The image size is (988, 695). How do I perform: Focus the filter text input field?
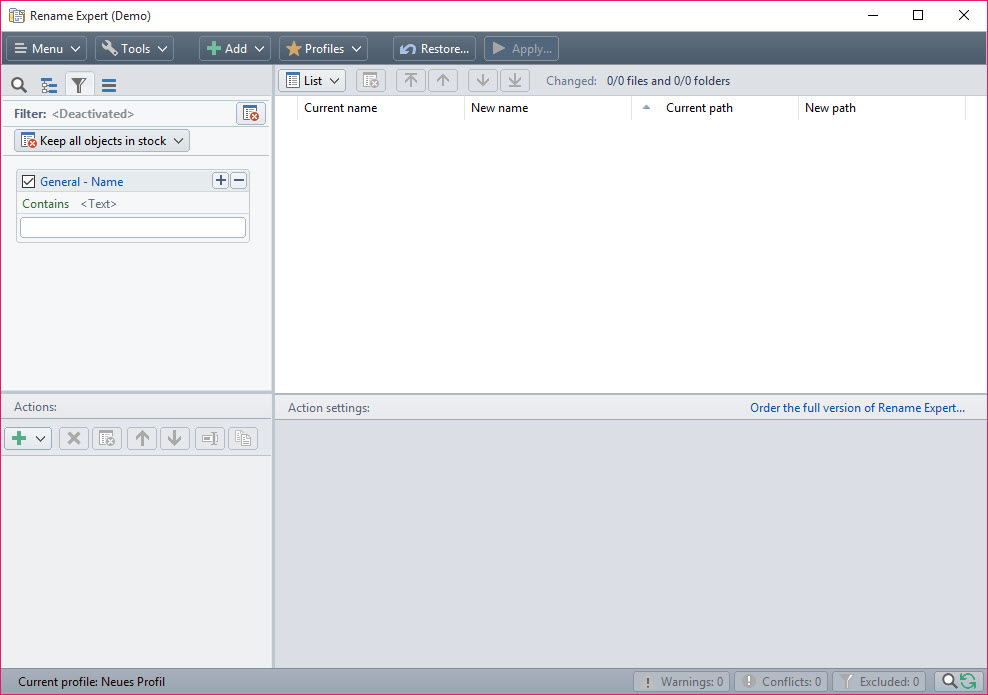pos(133,227)
